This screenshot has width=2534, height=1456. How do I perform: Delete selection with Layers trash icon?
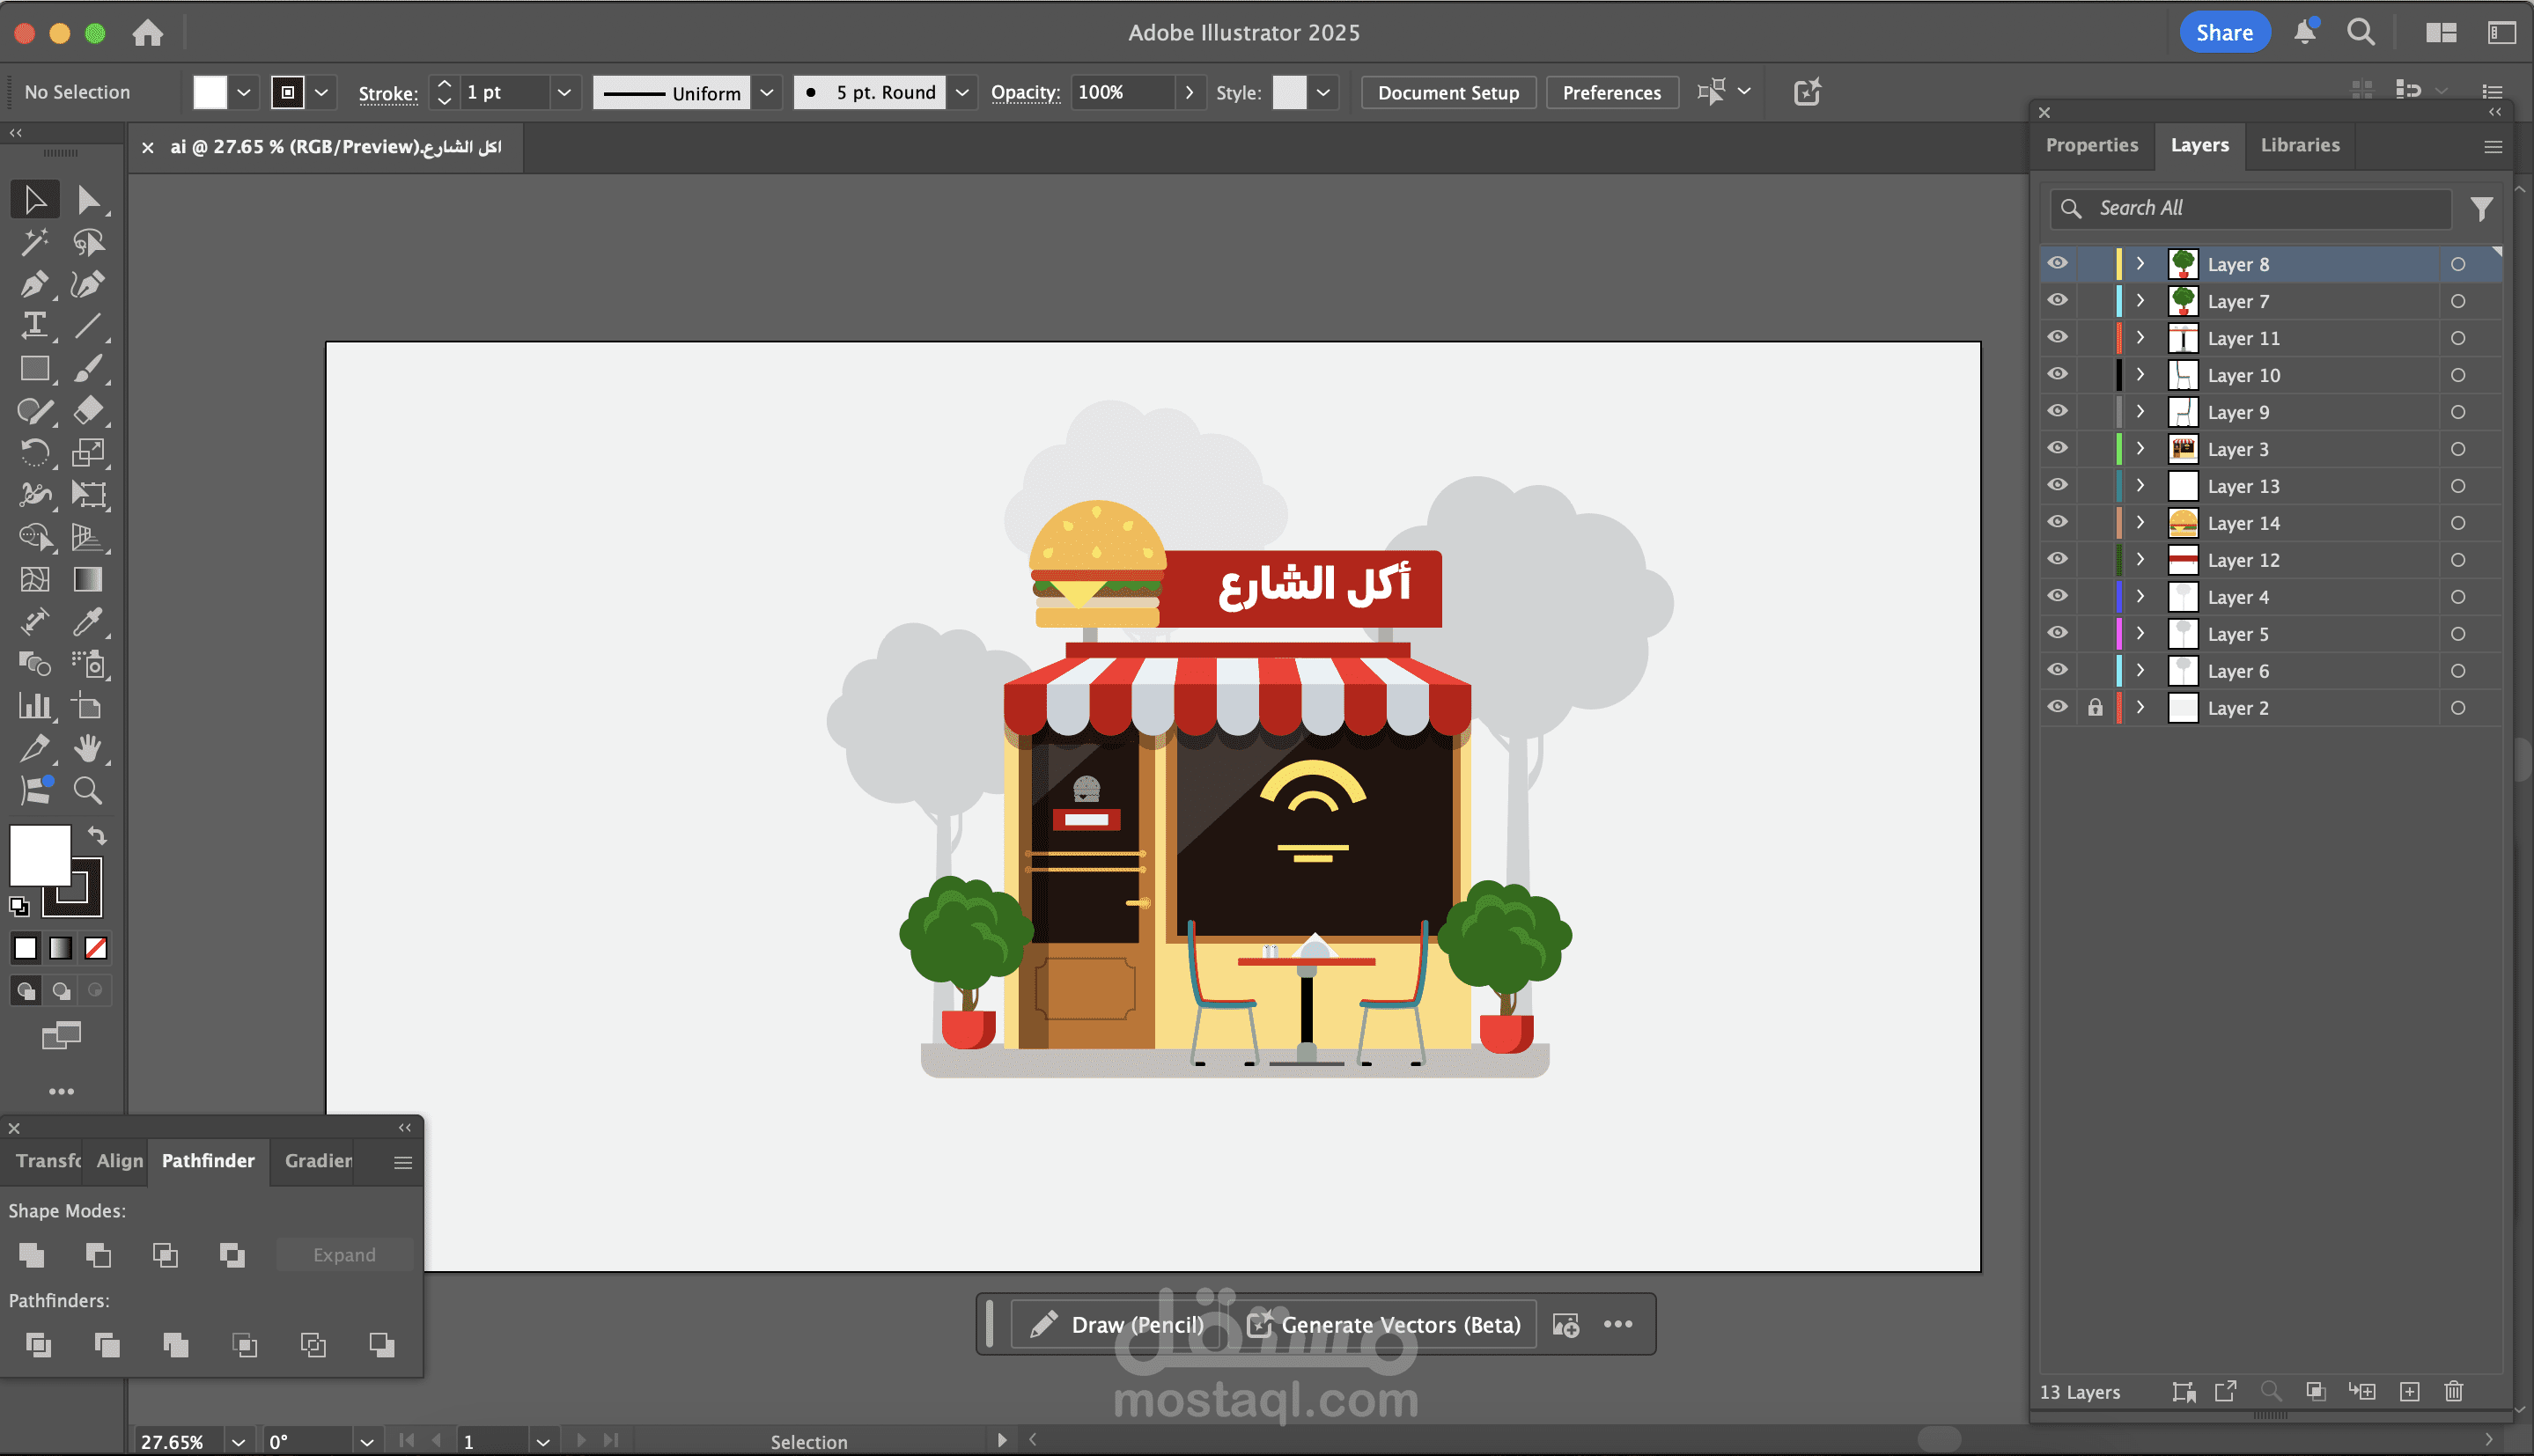coord(2453,1391)
